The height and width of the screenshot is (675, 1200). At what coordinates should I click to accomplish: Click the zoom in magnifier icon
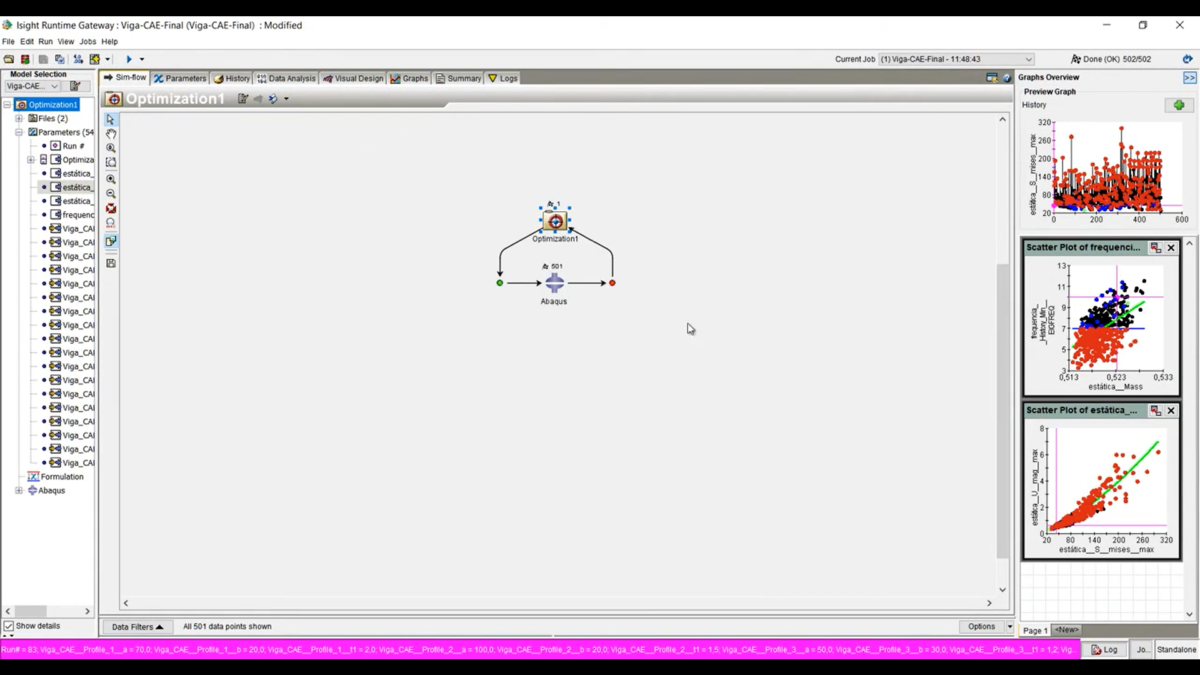(x=111, y=179)
